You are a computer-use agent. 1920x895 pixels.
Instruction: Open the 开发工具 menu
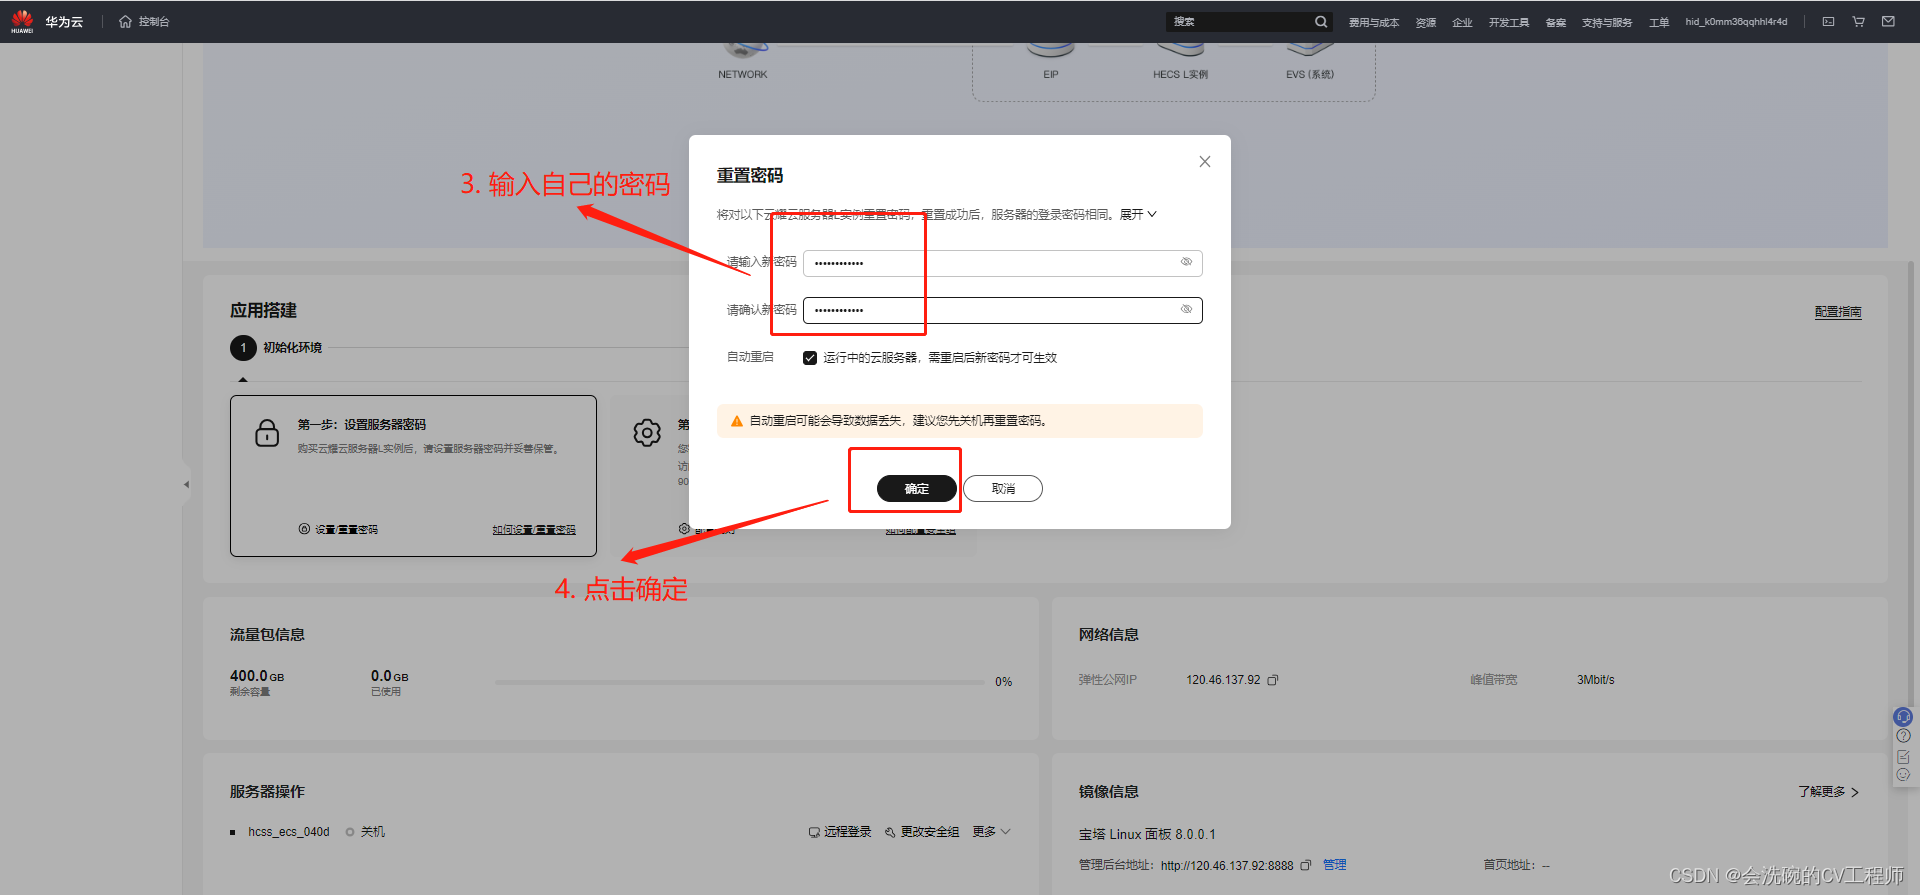(x=1508, y=22)
